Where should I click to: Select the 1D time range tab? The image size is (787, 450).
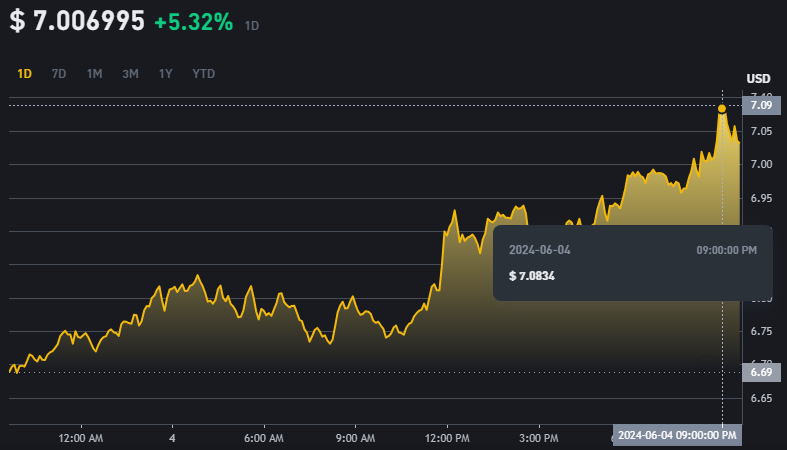(25, 73)
